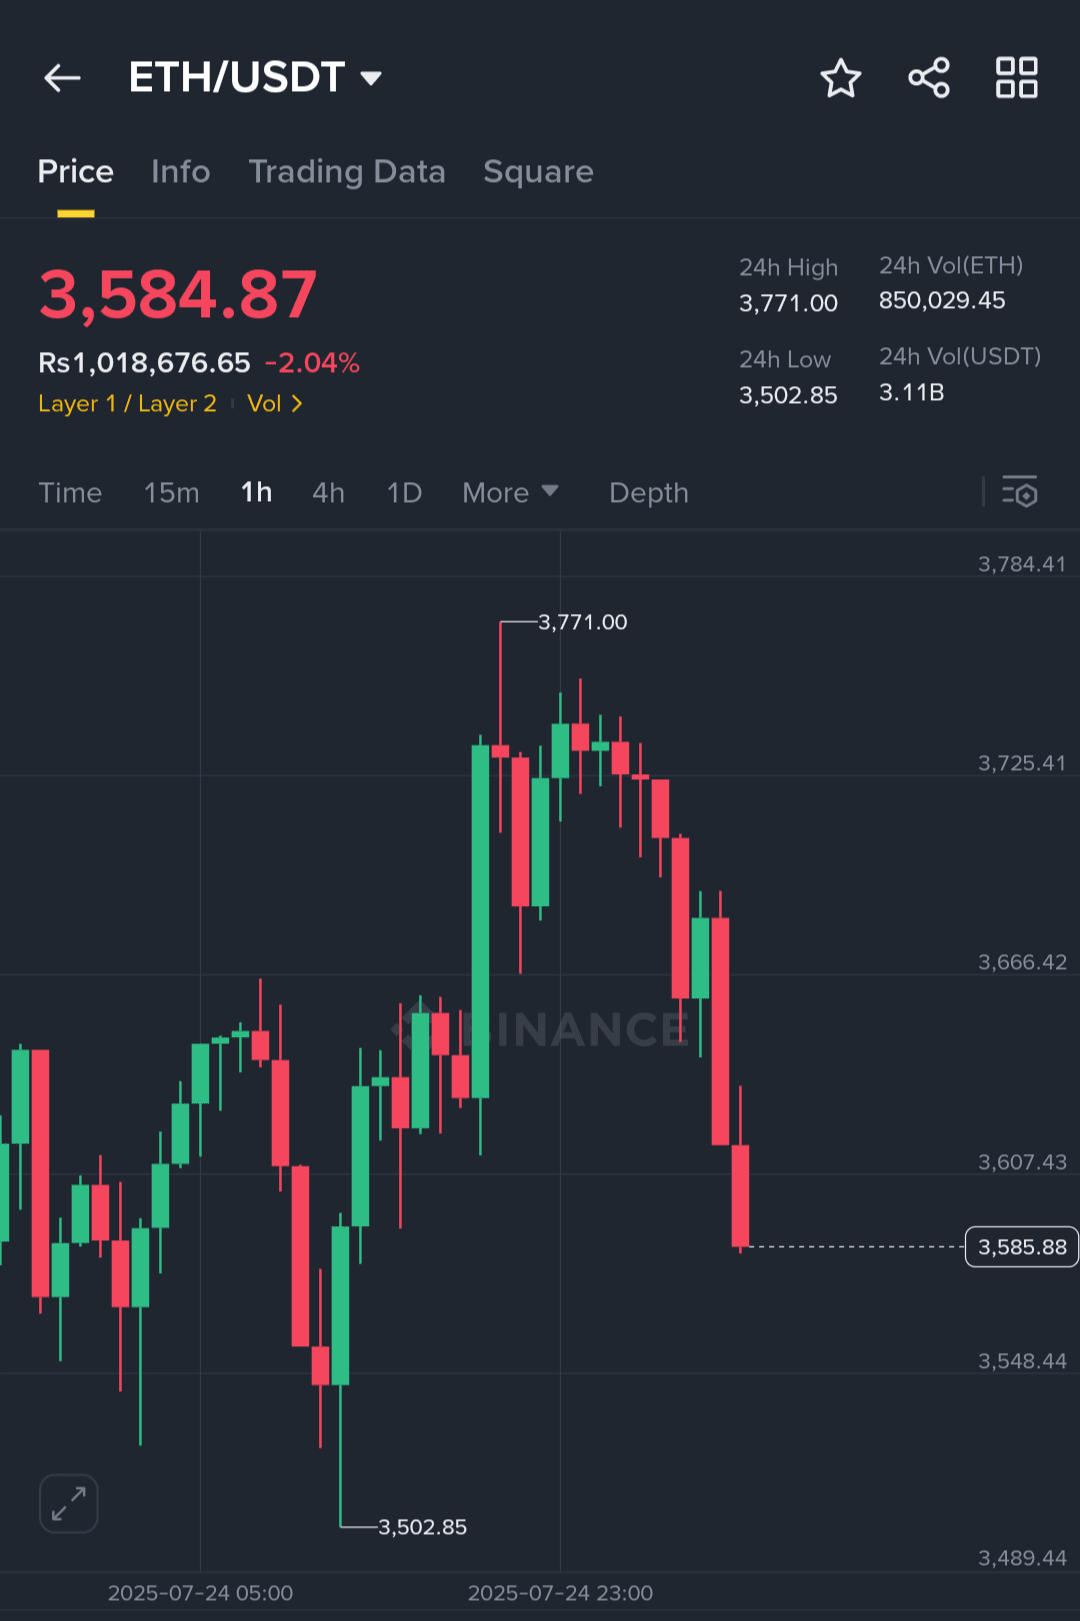
Task: Tap the tall green candle below 3,771.00 high
Action: pyautogui.click(x=481, y=921)
